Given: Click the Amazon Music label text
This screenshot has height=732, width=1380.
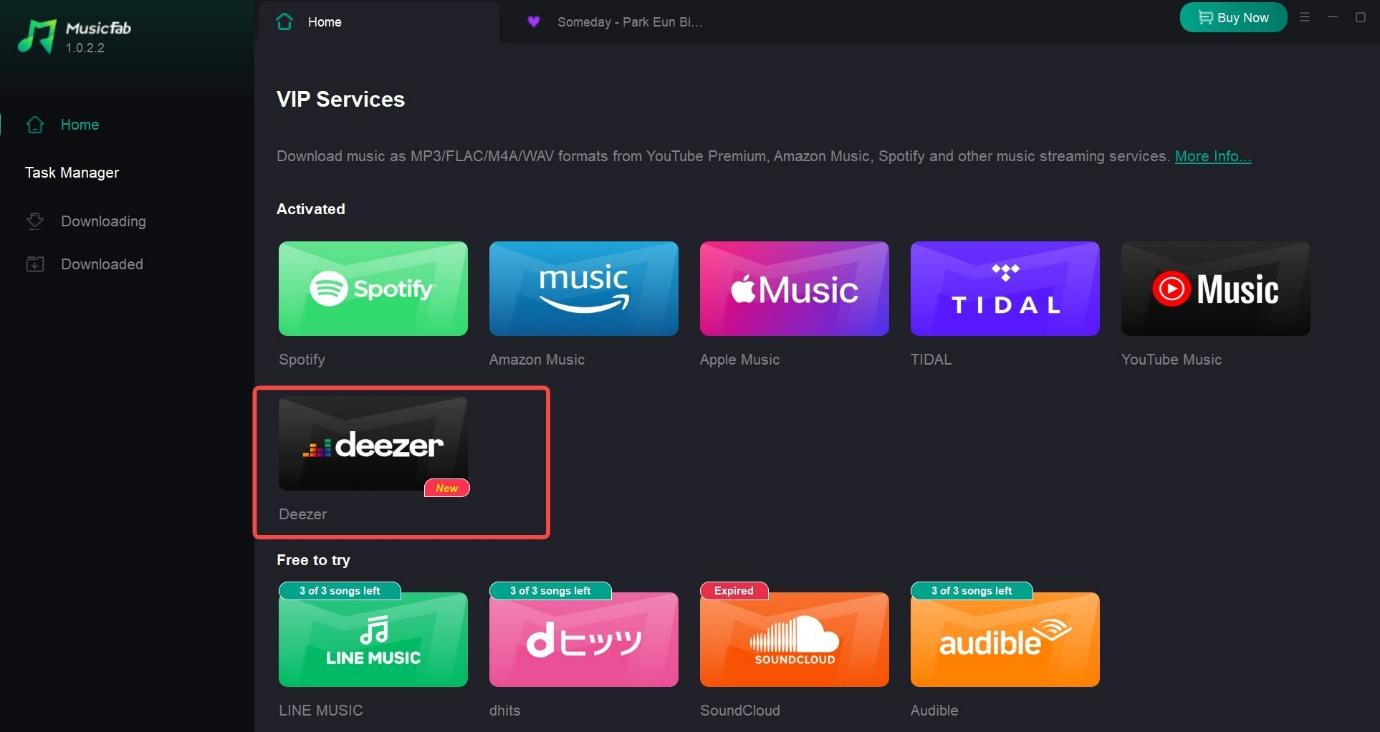Looking at the screenshot, I should (x=537, y=359).
